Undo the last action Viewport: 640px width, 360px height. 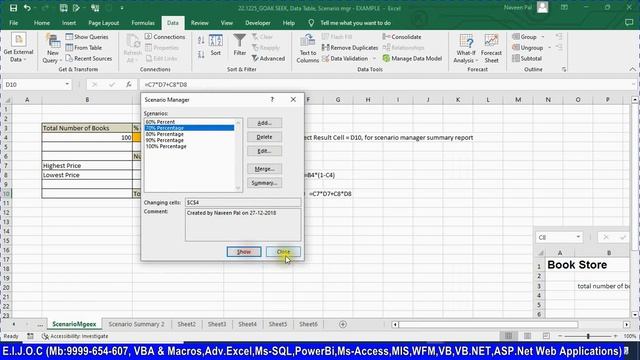(x=27, y=8)
